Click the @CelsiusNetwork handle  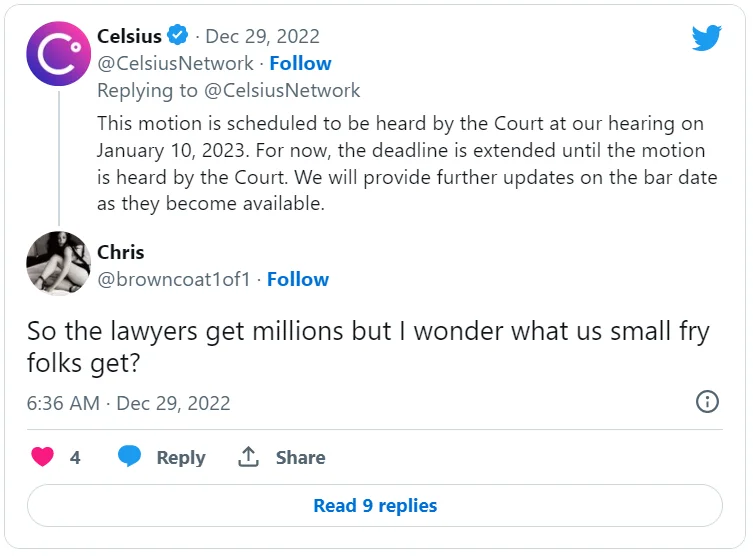click(x=175, y=63)
